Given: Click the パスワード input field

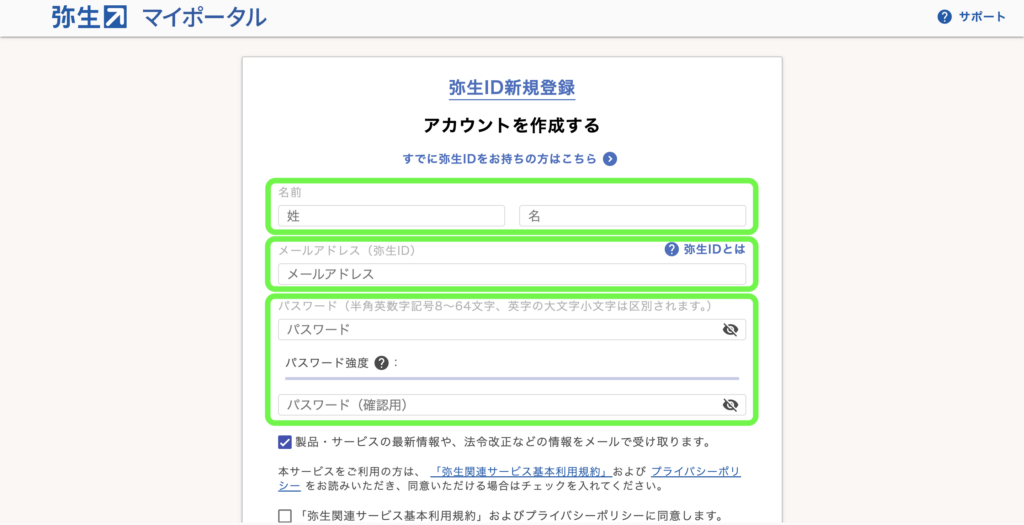Looking at the screenshot, I should [512, 330].
